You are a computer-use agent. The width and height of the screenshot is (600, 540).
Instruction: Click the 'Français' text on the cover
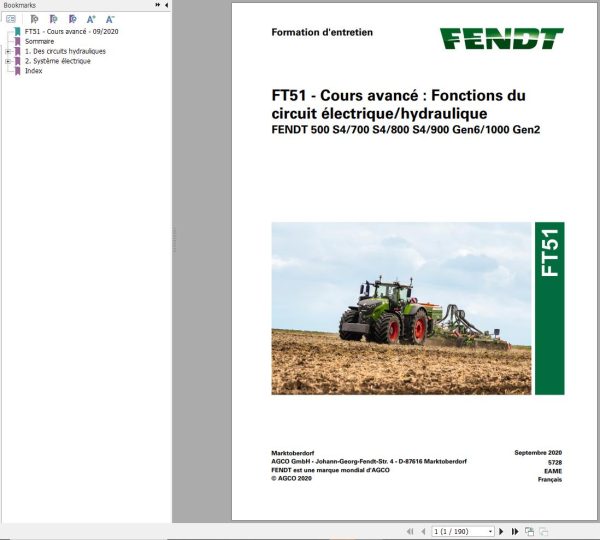tap(550, 480)
